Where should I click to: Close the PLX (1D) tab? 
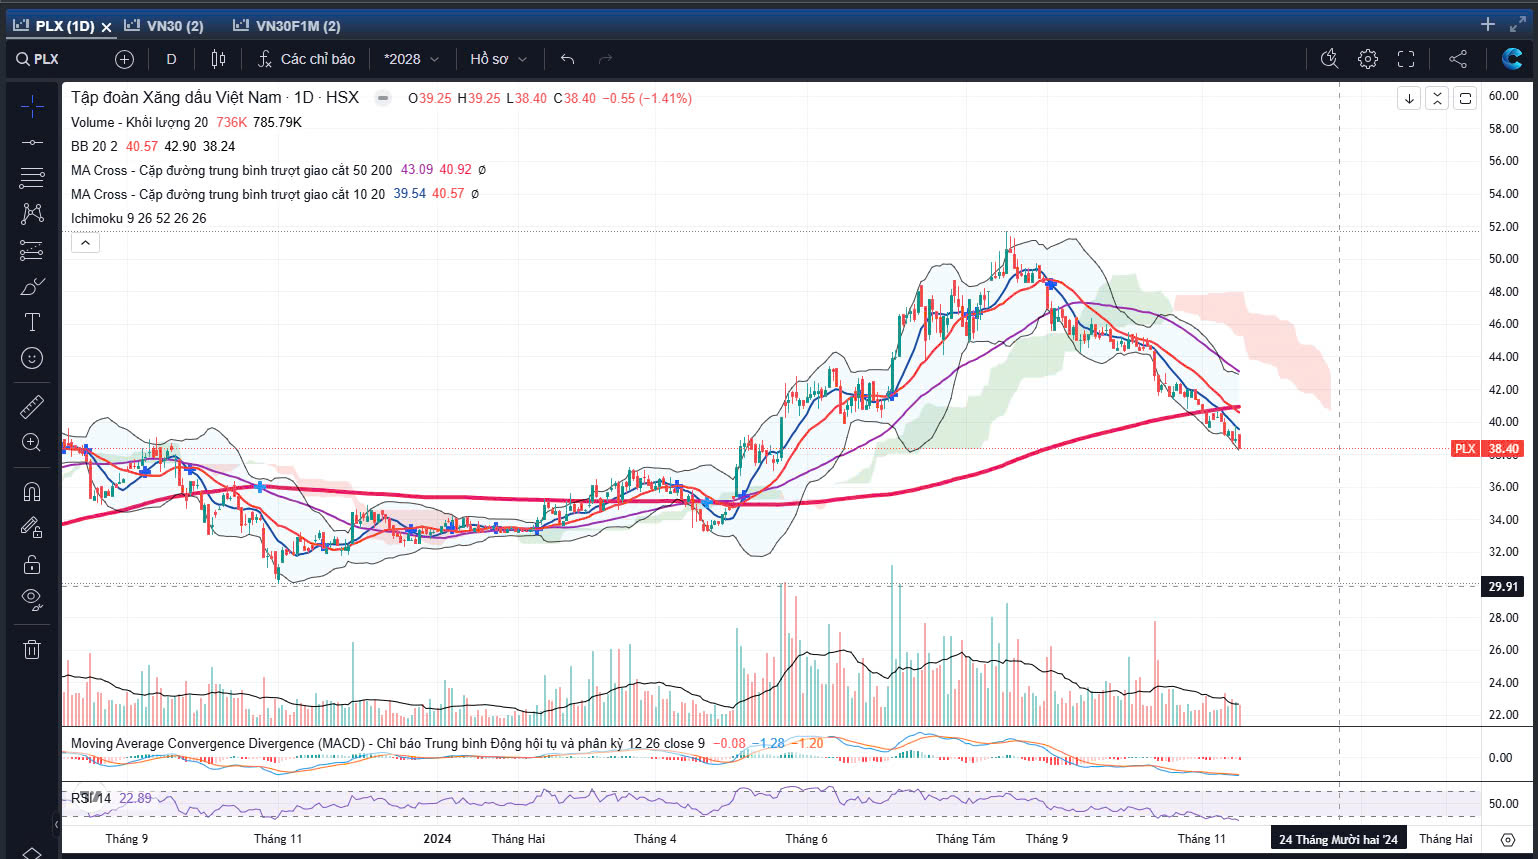[x=106, y=27]
